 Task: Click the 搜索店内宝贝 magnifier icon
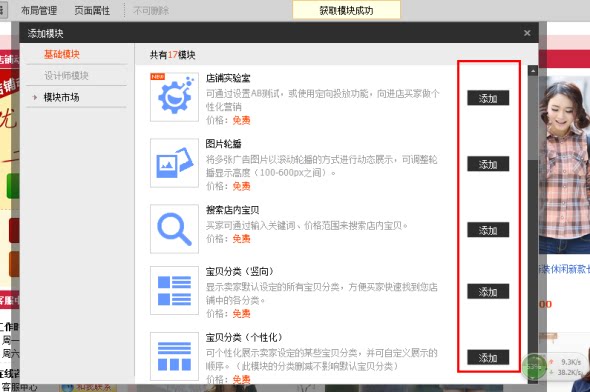(174, 229)
